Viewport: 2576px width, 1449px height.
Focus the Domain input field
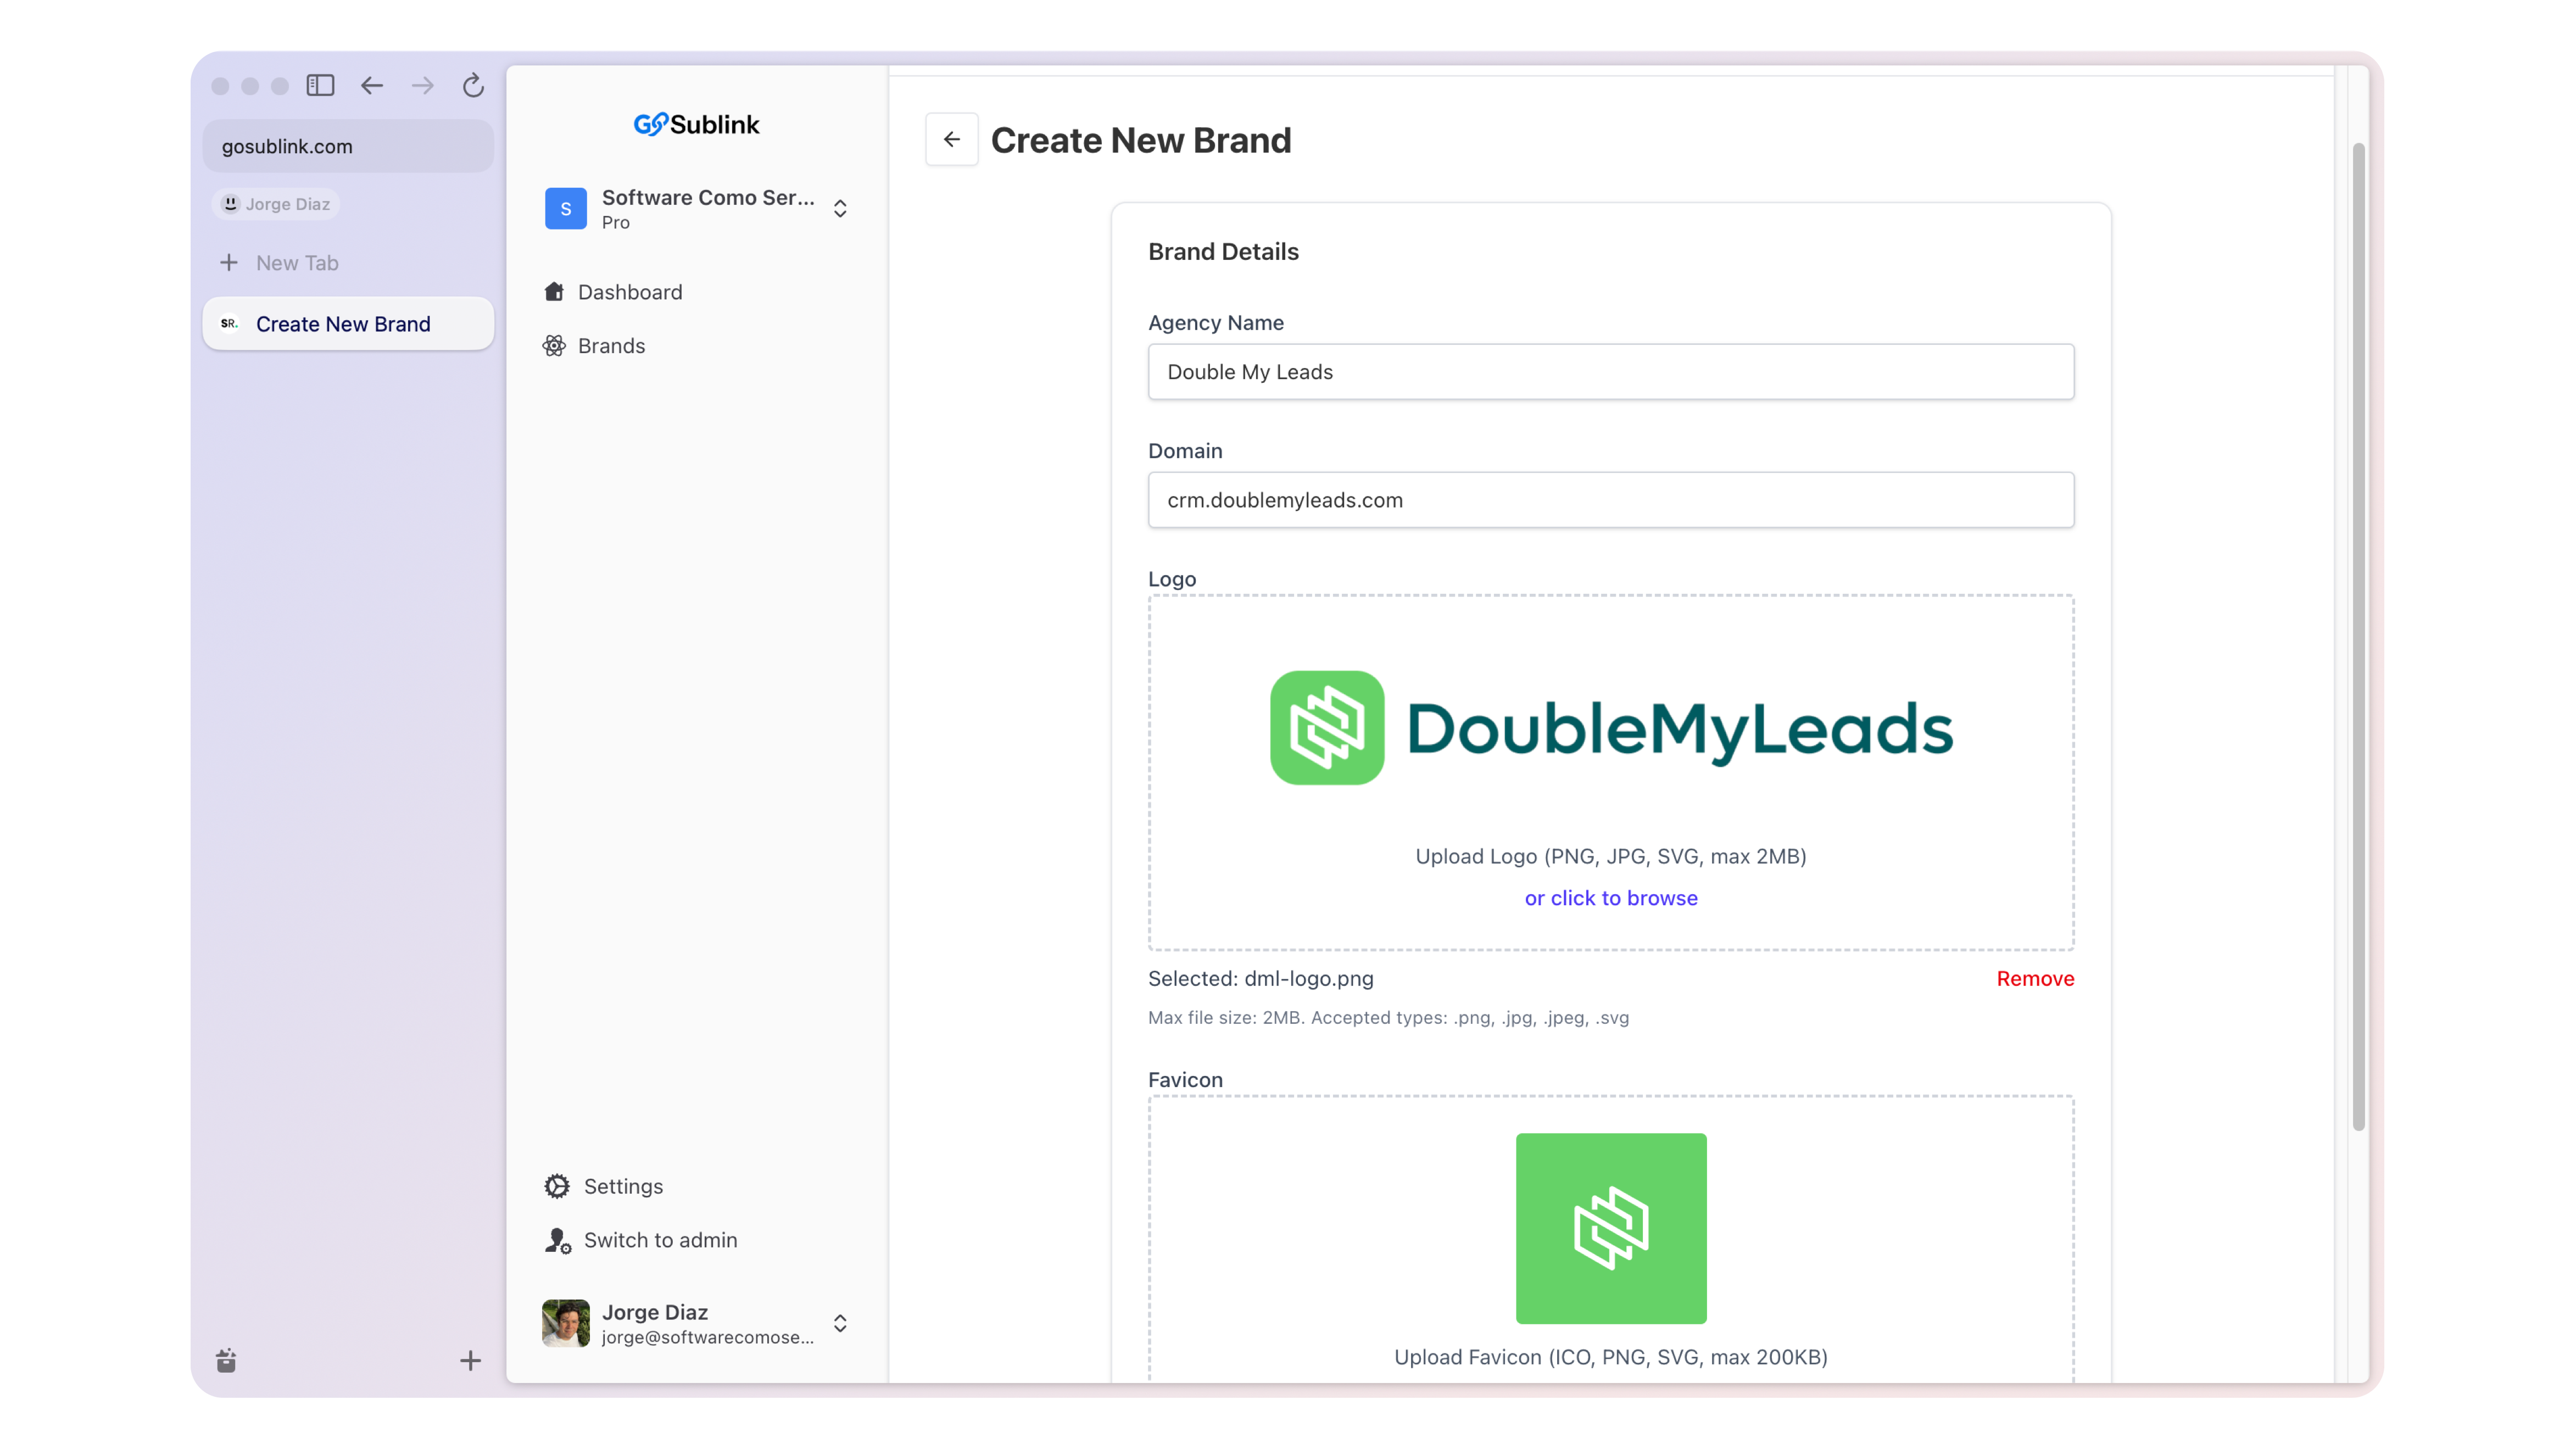pyautogui.click(x=1611, y=500)
